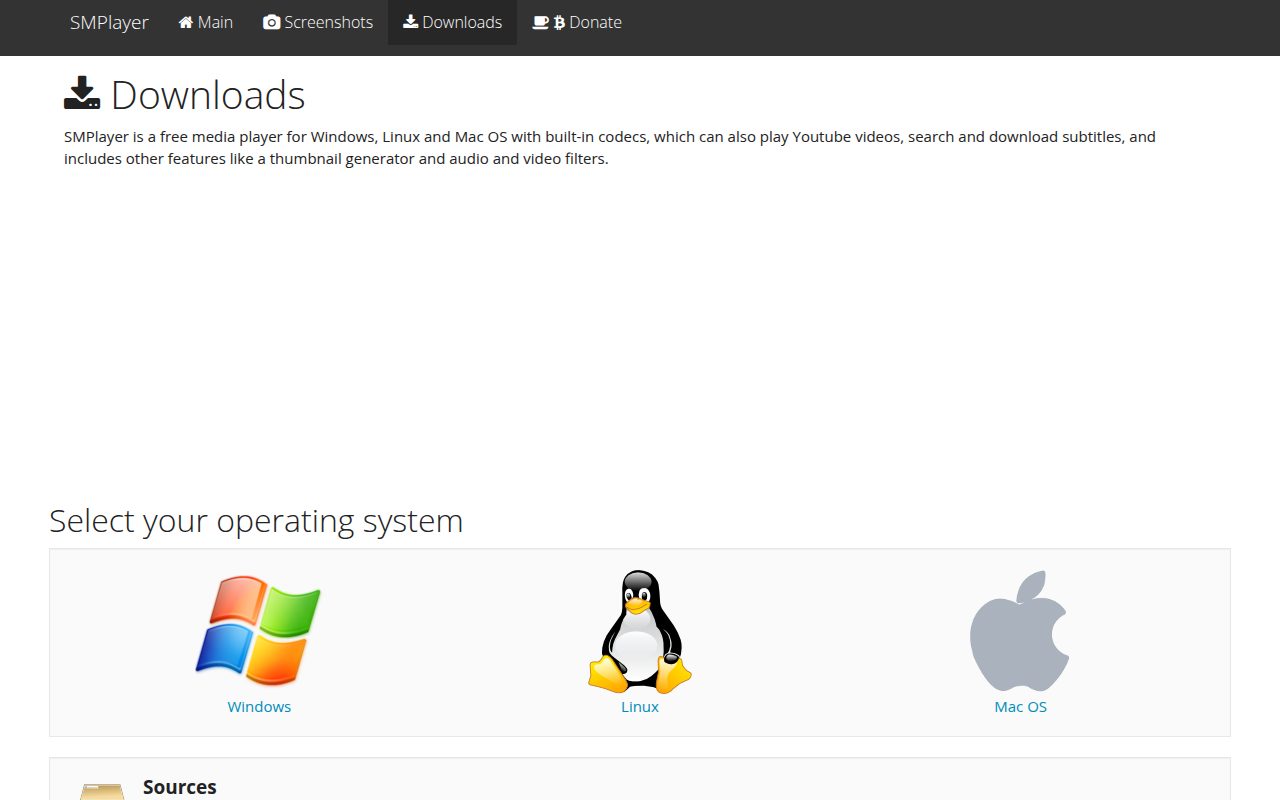
Task: Go to the Main nav tab
Action: click(206, 22)
